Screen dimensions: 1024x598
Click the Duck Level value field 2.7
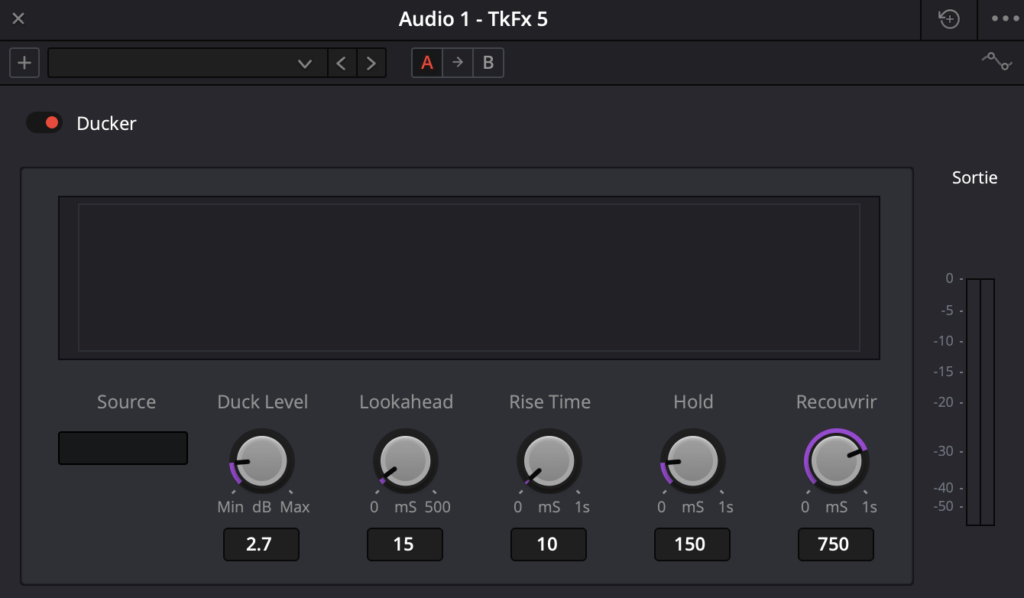pyautogui.click(x=261, y=544)
